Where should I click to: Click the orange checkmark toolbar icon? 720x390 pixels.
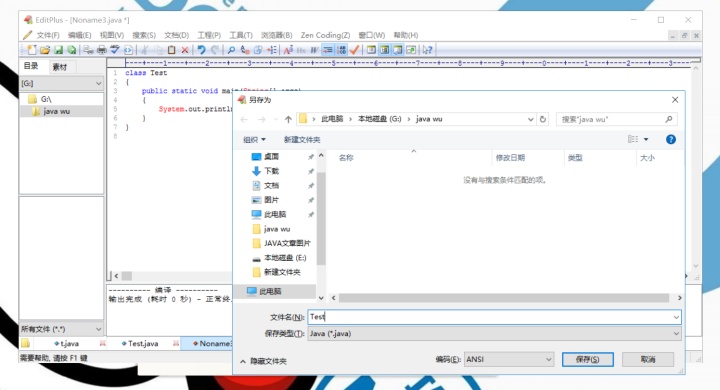pyautogui.click(x=354, y=50)
